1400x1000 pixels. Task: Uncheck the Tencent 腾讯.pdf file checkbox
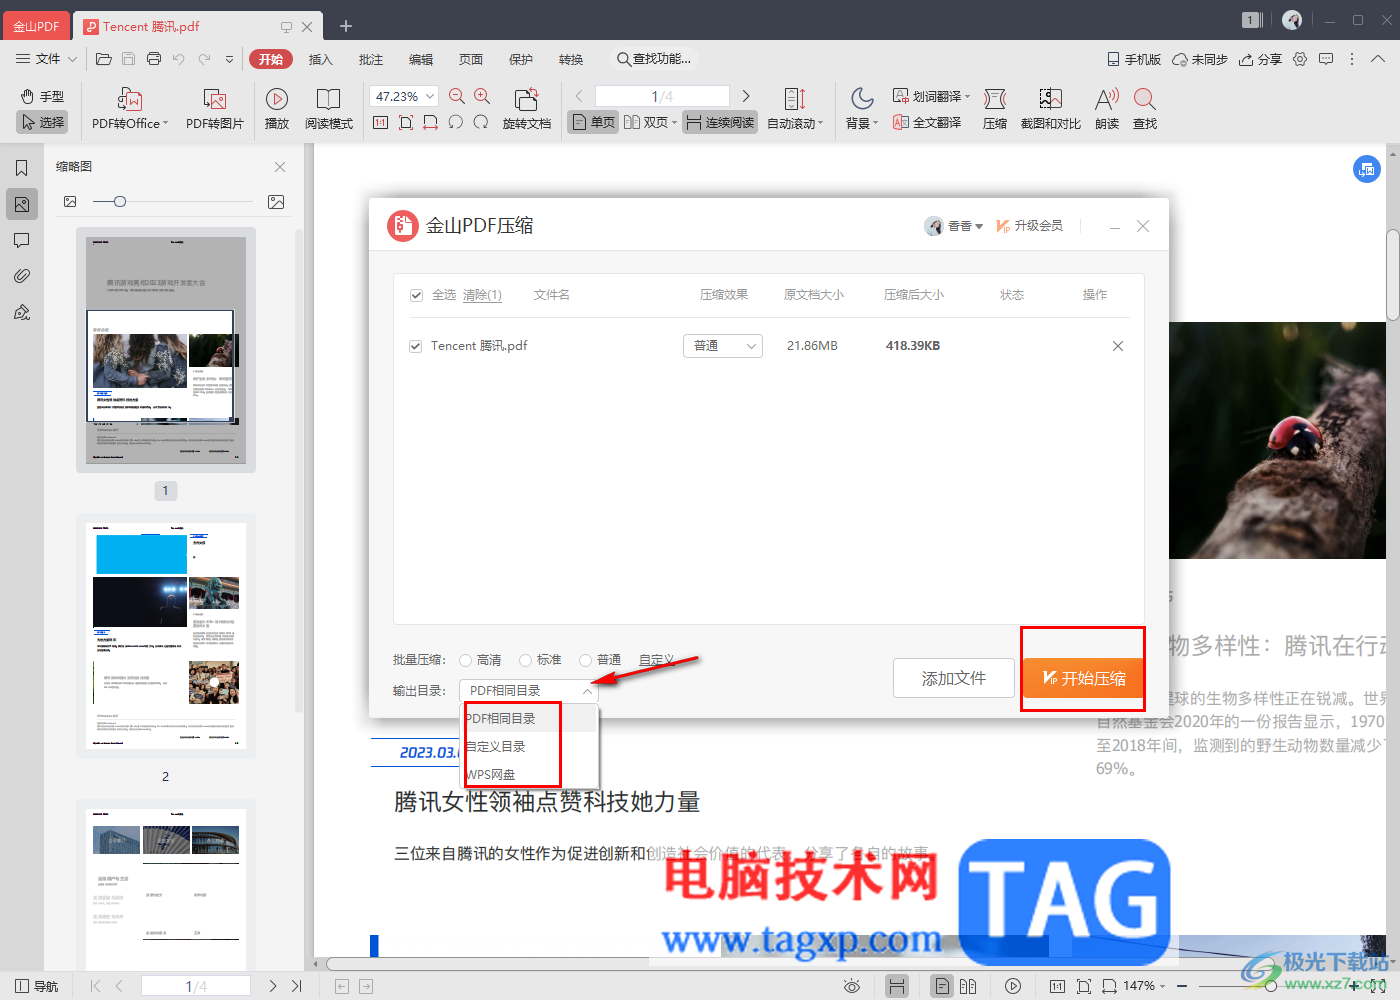tap(416, 346)
